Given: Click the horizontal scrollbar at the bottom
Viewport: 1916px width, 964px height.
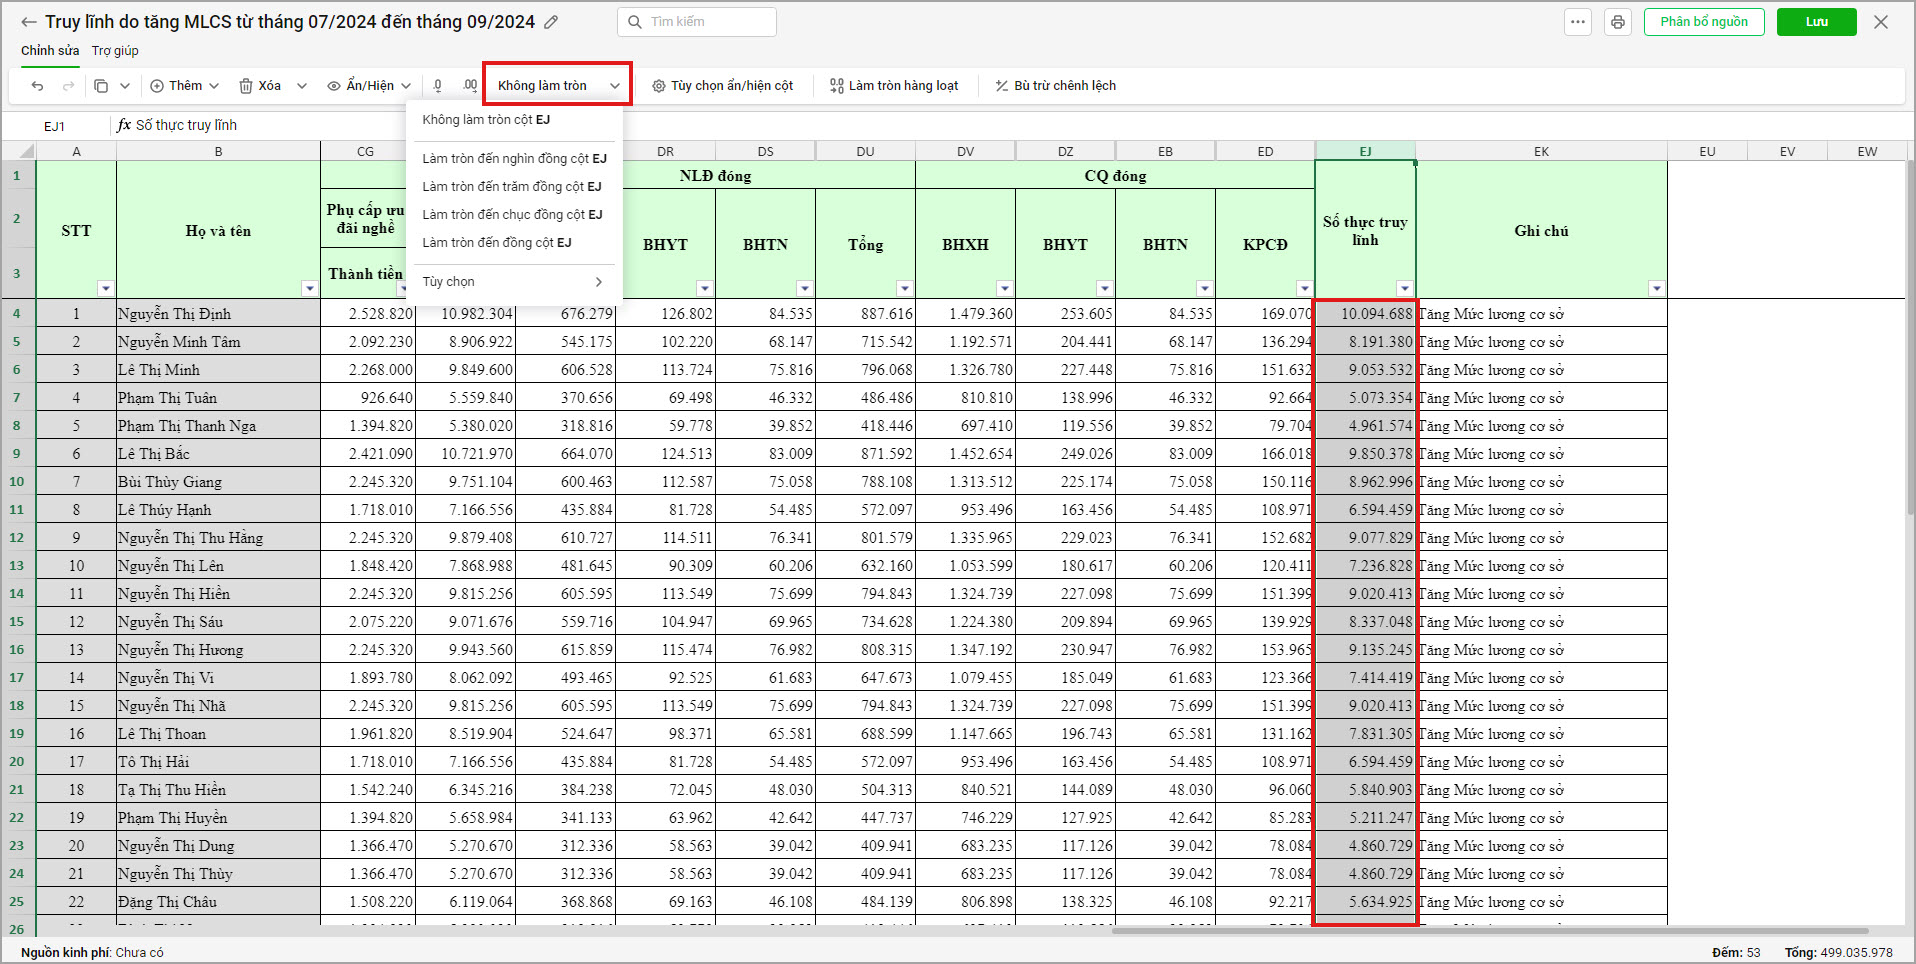Looking at the screenshot, I should pyautogui.click(x=1490, y=930).
